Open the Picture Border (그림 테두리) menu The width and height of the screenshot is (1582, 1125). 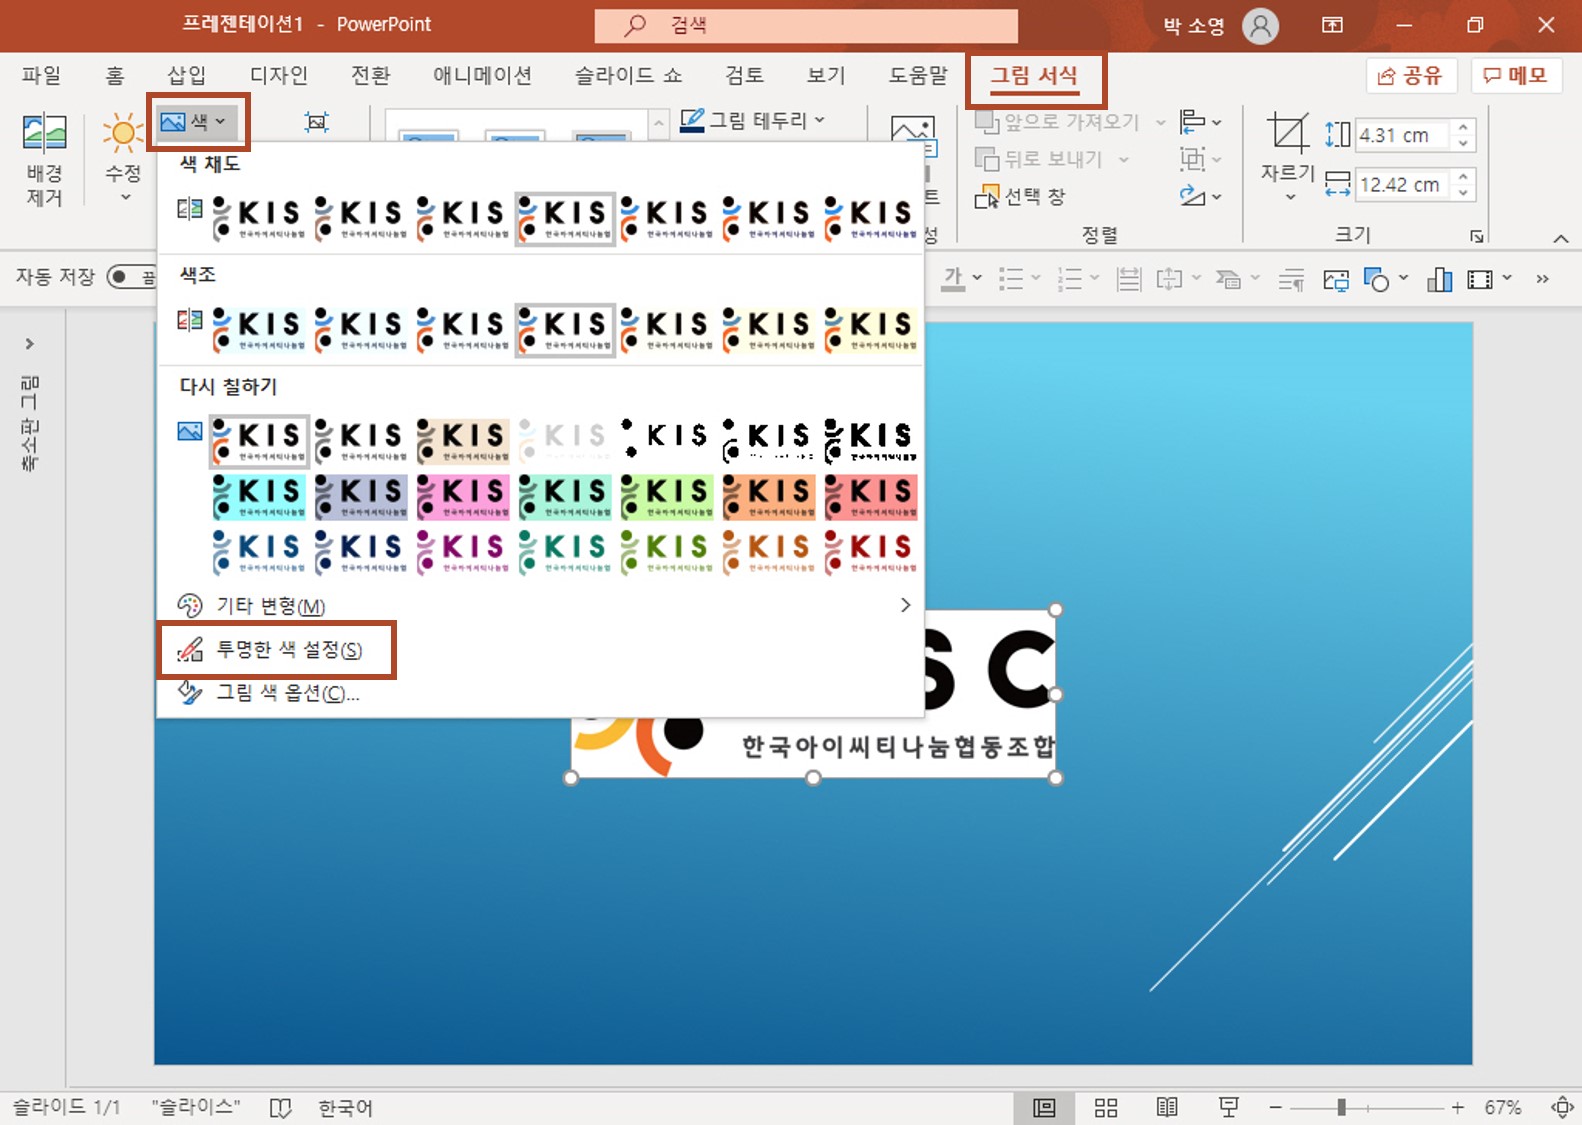tap(752, 121)
